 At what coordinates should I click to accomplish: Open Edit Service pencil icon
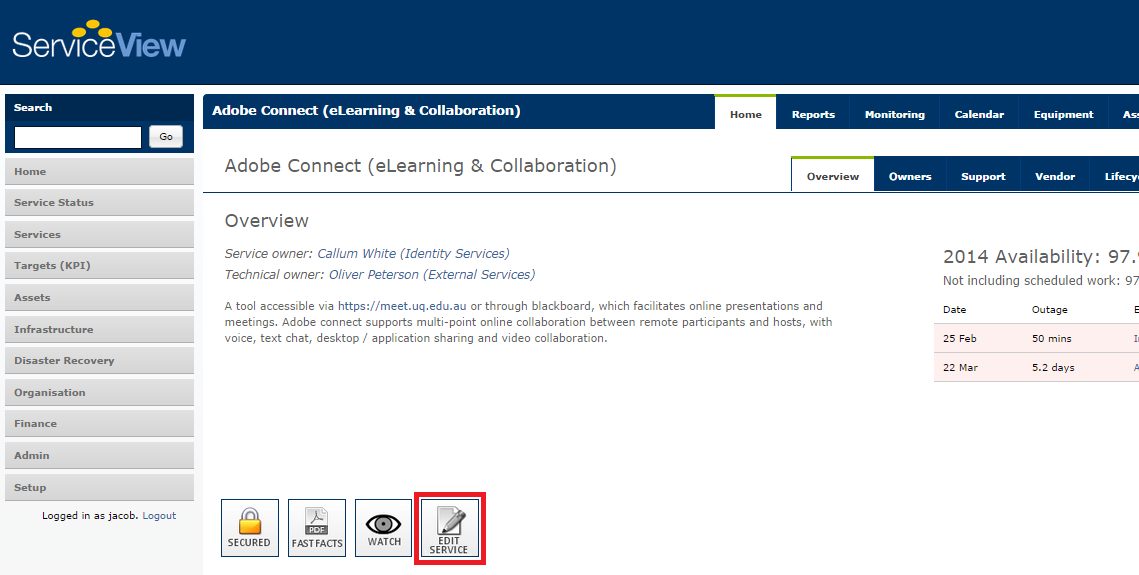point(450,528)
